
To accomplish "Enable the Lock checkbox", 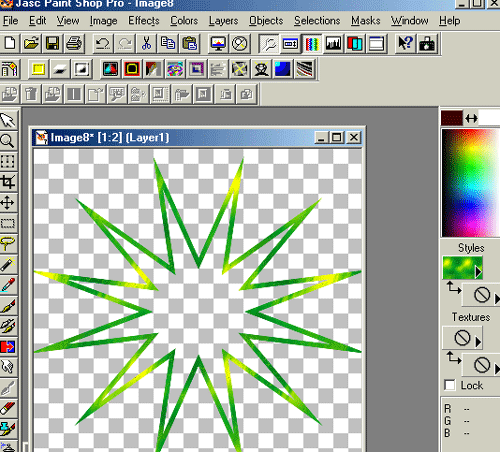I will coord(449,385).
